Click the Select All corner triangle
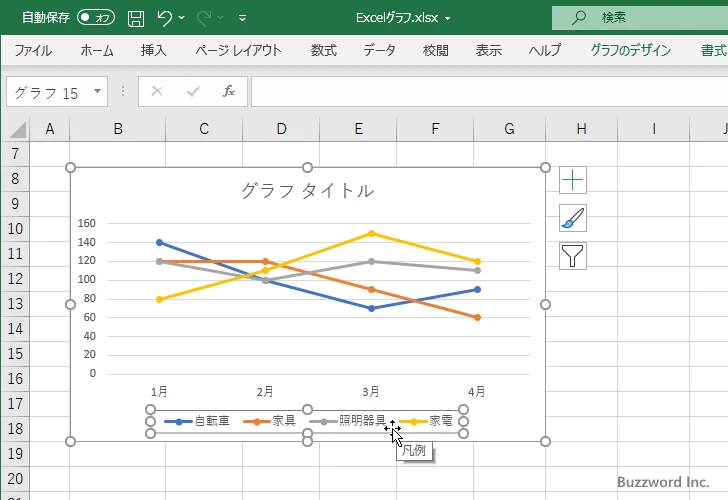Viewport: 728px width, 500px height. 17,129
